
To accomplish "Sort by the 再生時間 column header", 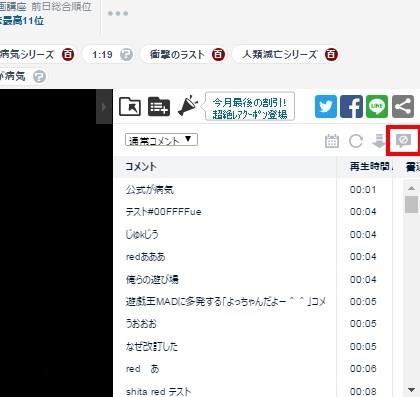I will pyautogui.click(x=370, y=166).
